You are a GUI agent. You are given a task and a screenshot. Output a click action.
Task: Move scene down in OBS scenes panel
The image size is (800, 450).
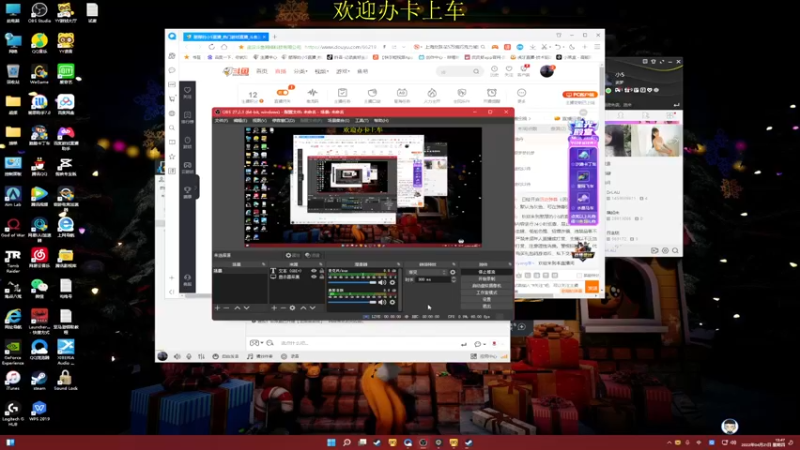(x=246, y=308)
